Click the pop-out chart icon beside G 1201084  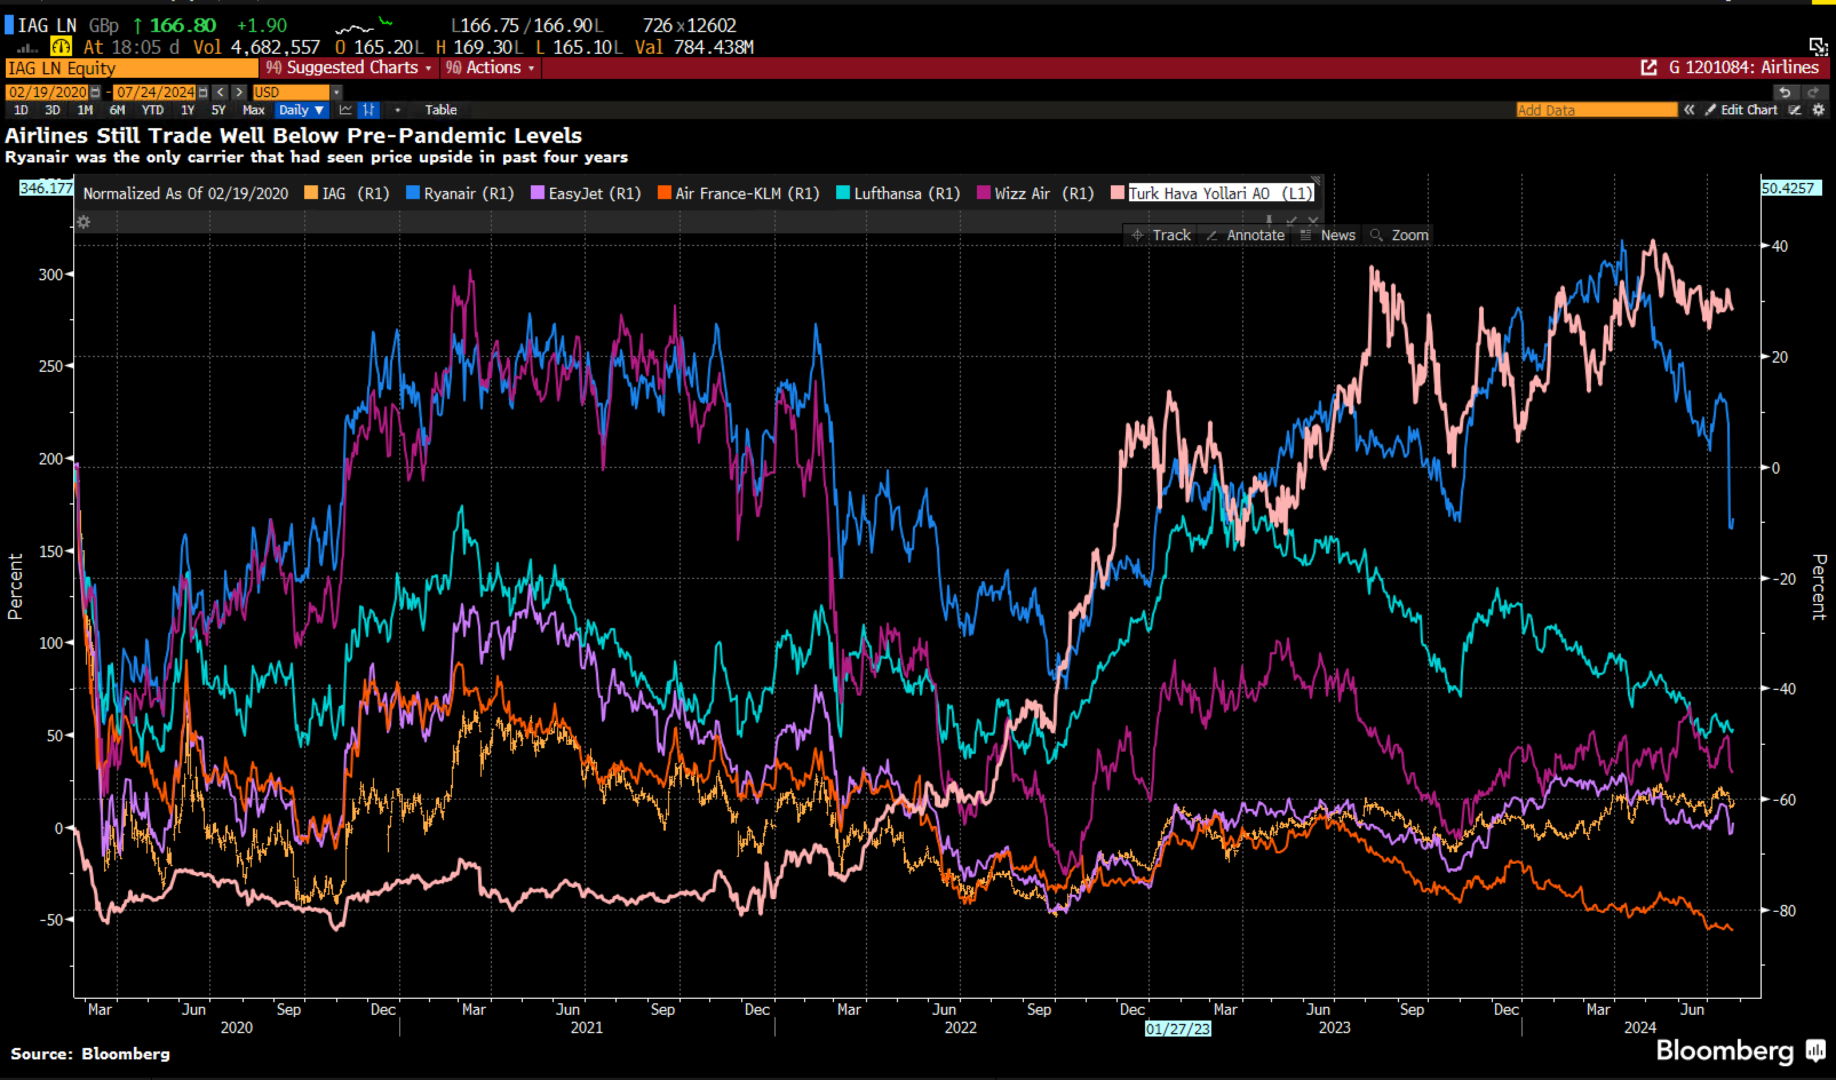(1649, 68)
